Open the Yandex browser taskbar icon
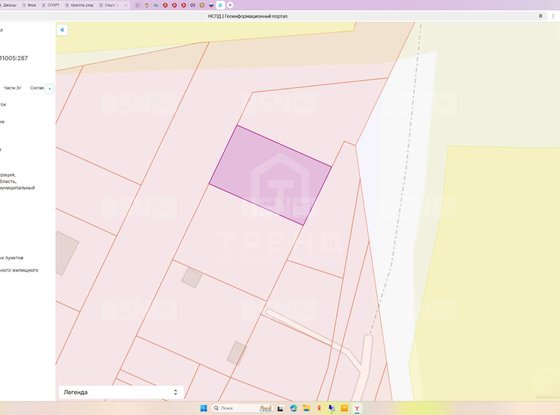Screen dimensions: 560x415 (357, 408)
